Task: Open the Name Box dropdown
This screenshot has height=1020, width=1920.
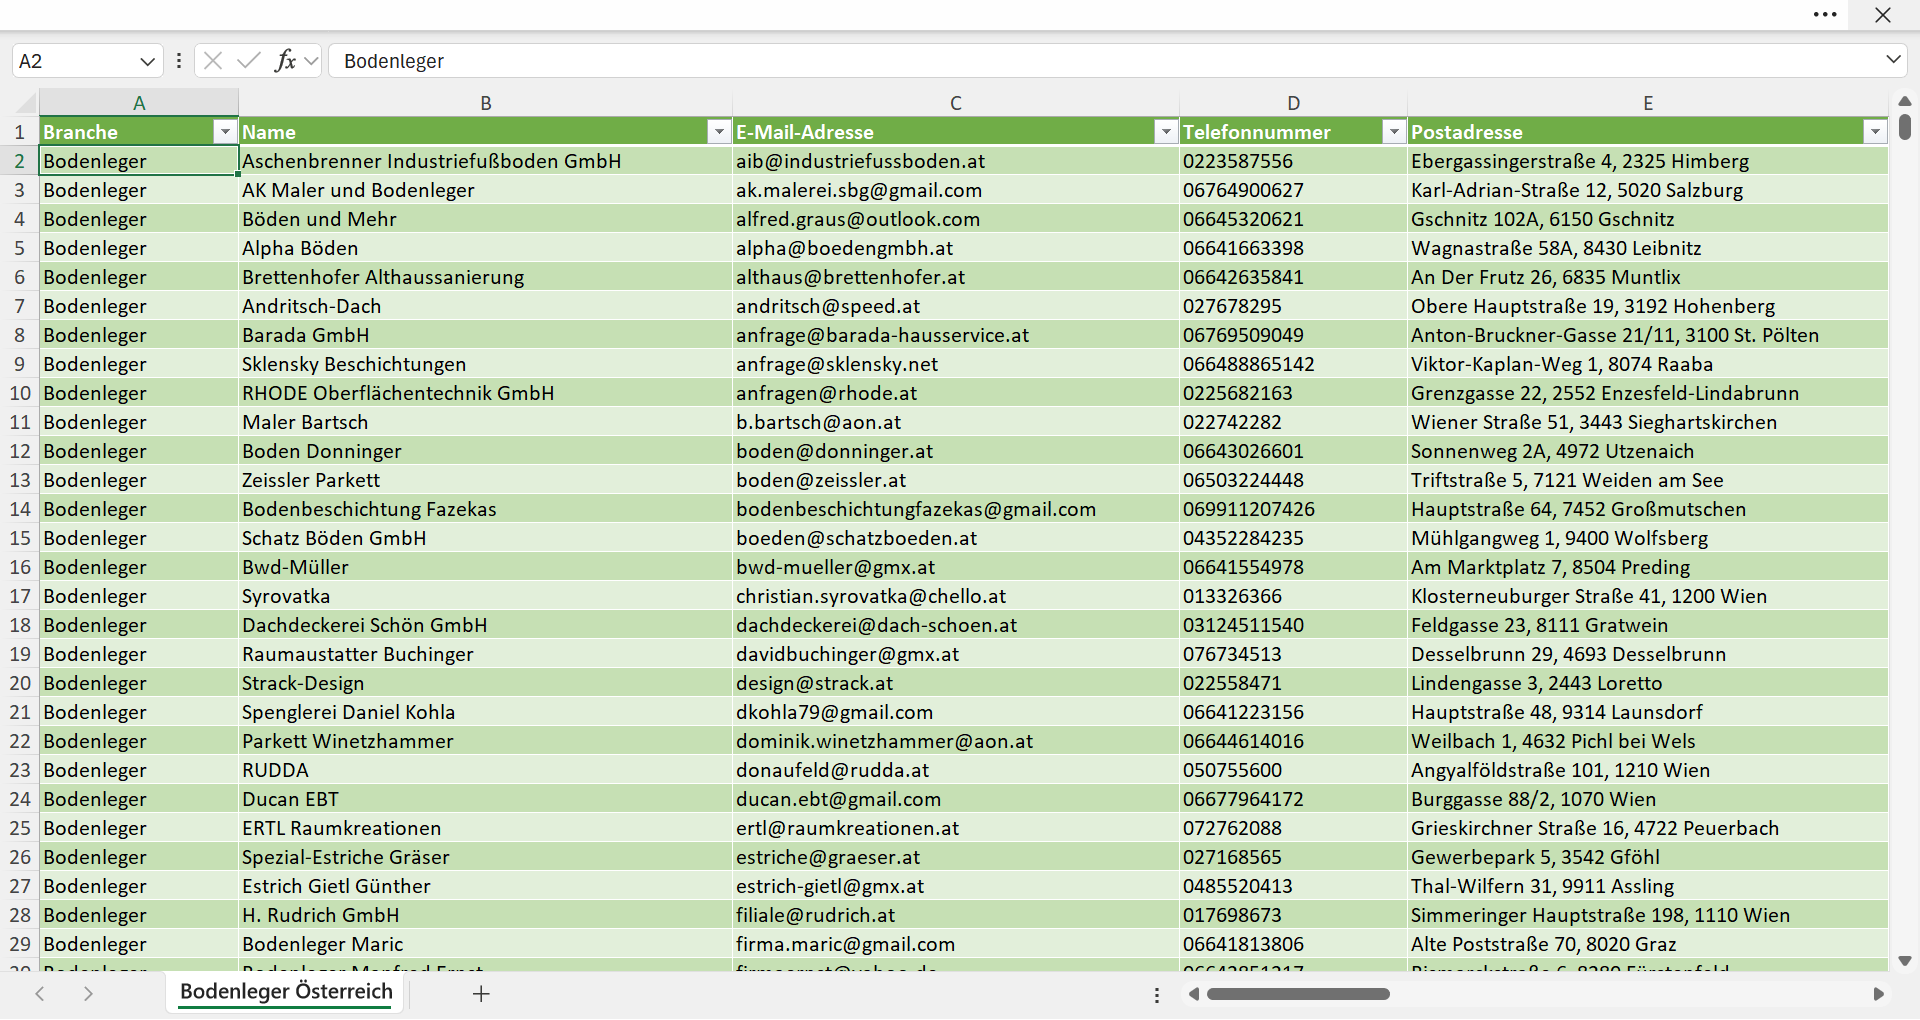Action: point(147,61)
